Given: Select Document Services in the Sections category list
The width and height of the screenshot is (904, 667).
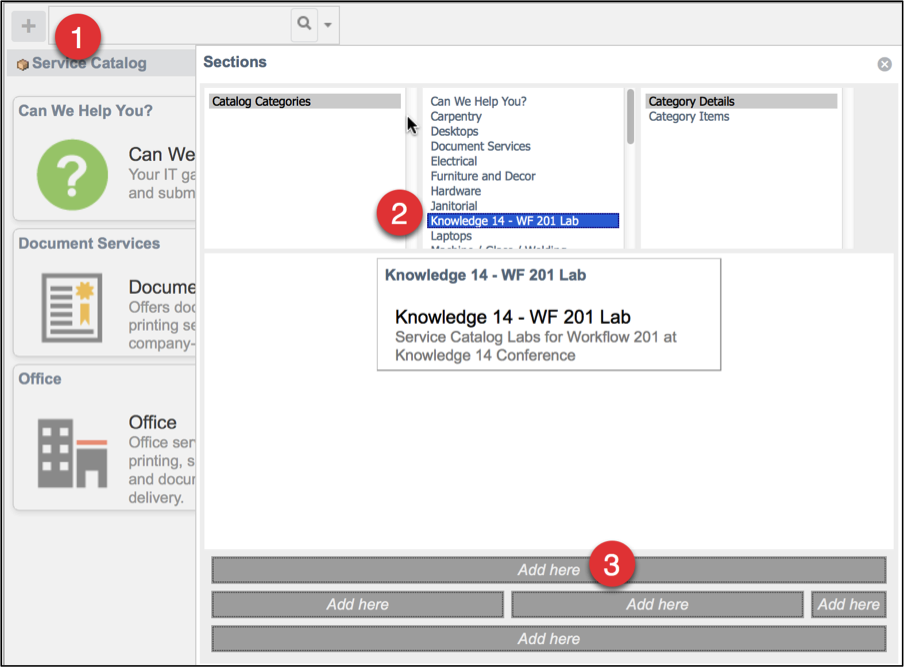Looking at the screenshot, I should [480, 146].
